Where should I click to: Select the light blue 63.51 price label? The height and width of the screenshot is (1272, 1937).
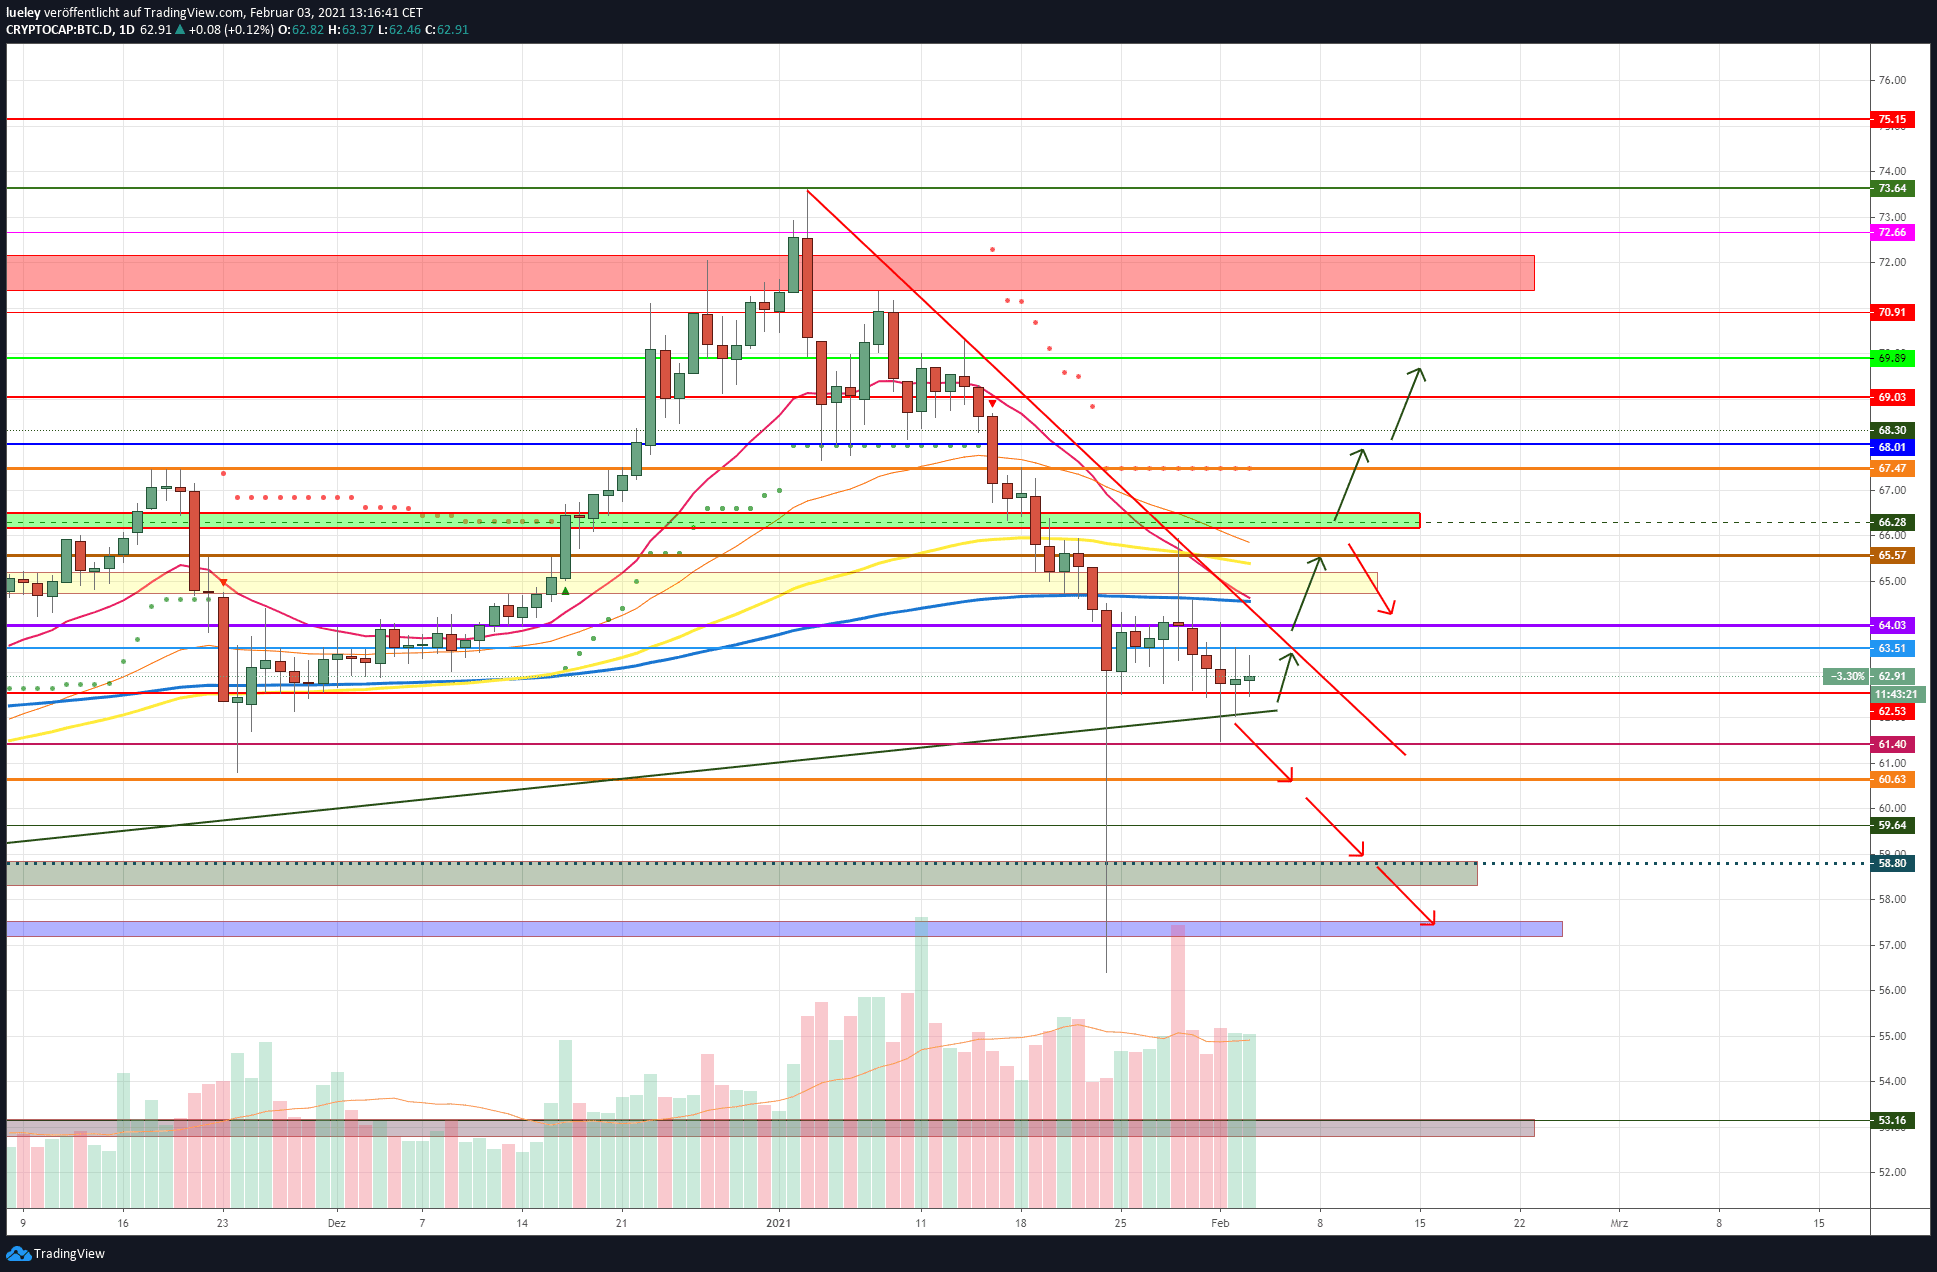coord(1892,648)
